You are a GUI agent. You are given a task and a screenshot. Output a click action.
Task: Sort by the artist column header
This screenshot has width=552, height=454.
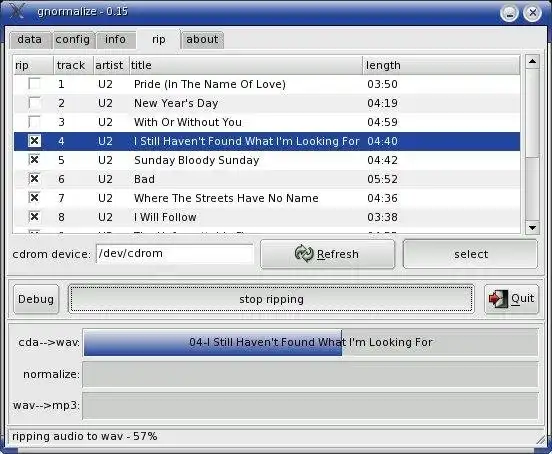(x=111, y=65)
